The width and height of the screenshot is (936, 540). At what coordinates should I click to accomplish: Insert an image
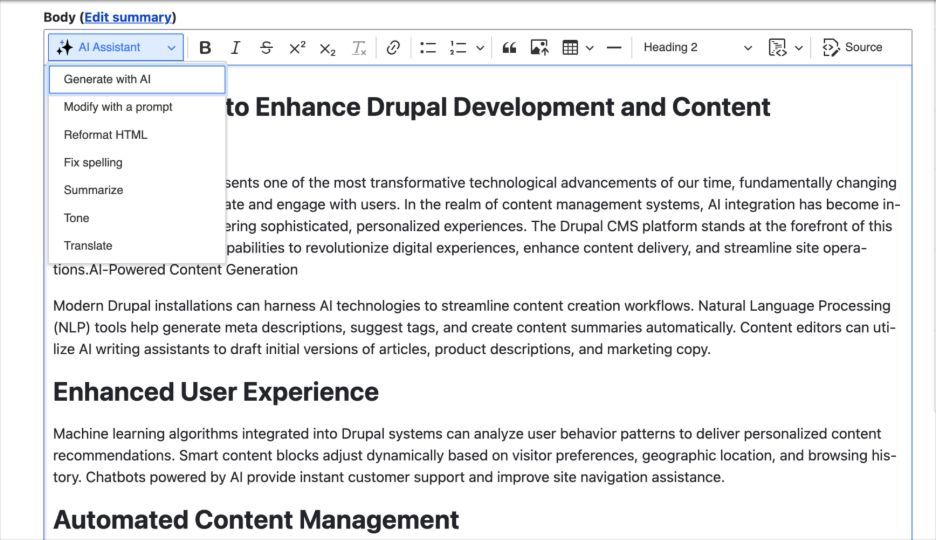pos(540,47)
